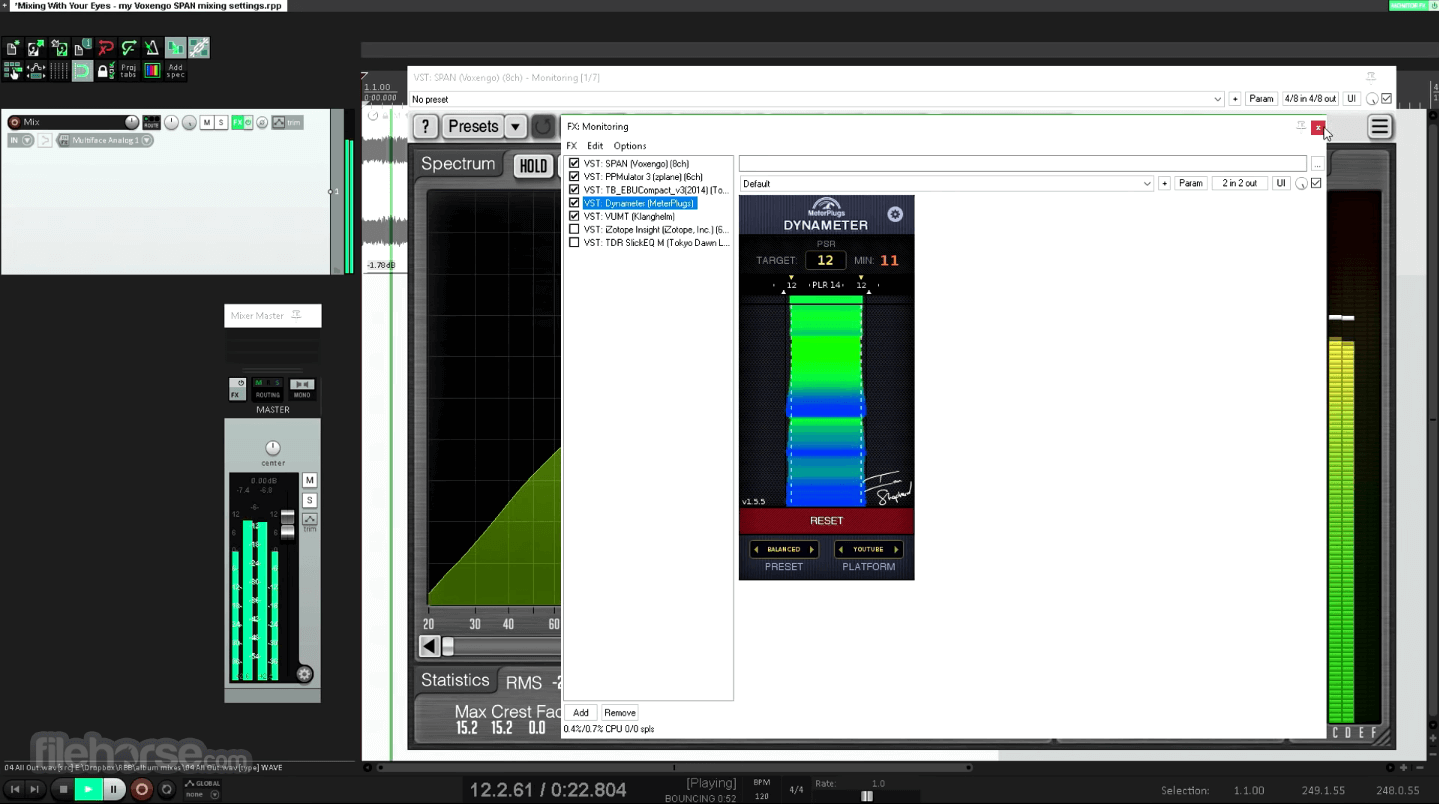Click the red Undo arrow icon
Viewport: 1439px width, 804px height.
click(x=106, y=48)
